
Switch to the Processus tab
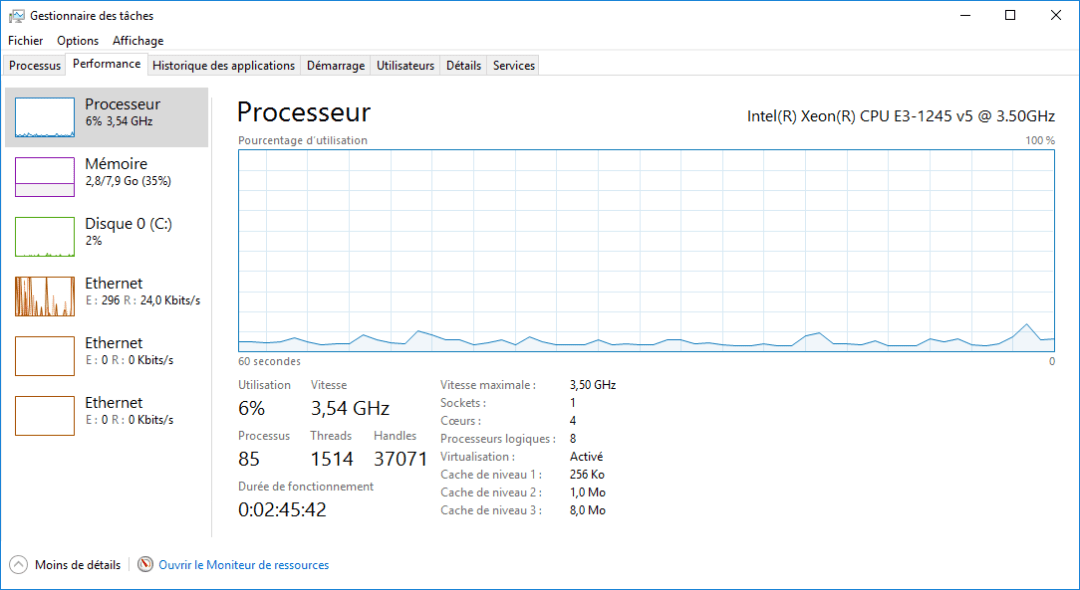click(35, 66)
